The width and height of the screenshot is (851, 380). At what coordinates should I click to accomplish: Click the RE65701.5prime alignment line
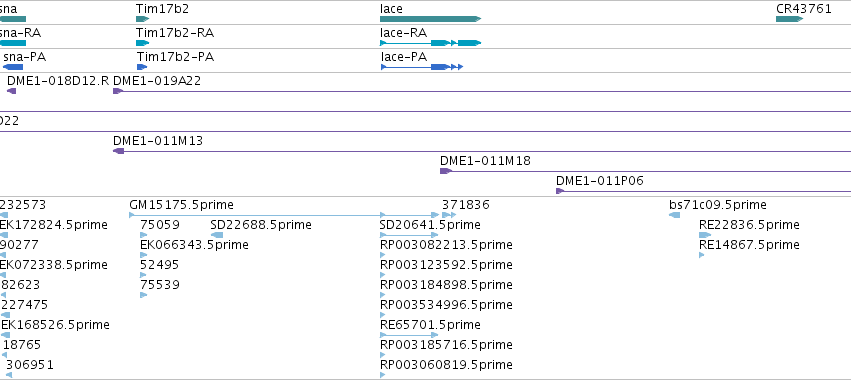(409, 335)
